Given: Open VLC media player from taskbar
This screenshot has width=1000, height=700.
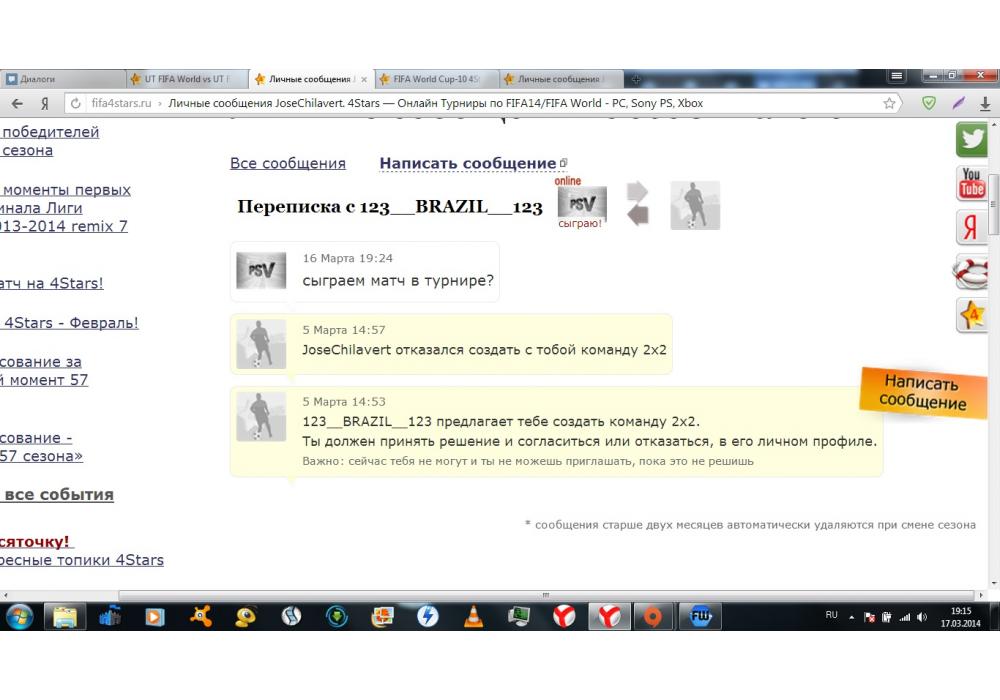Looking at the screenshot, I should 473,617.
